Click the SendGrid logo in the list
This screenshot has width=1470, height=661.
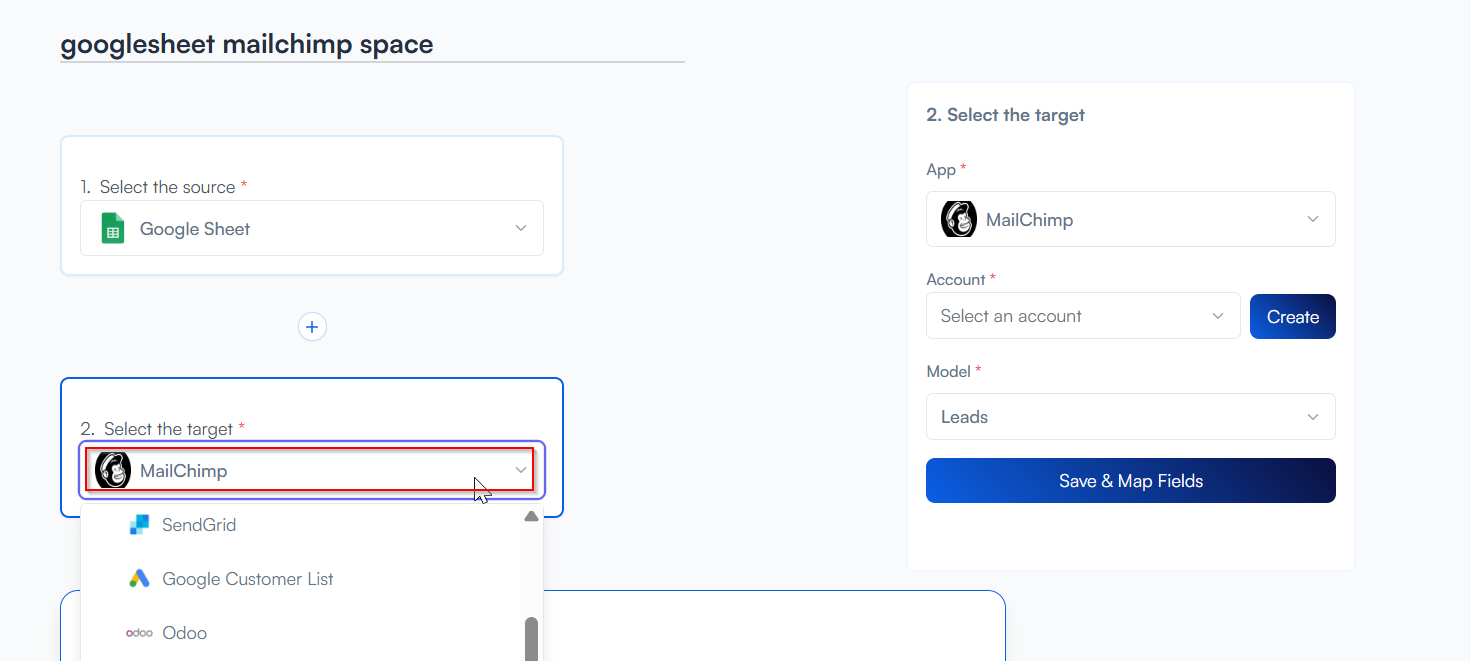click(x=139, y=525)
